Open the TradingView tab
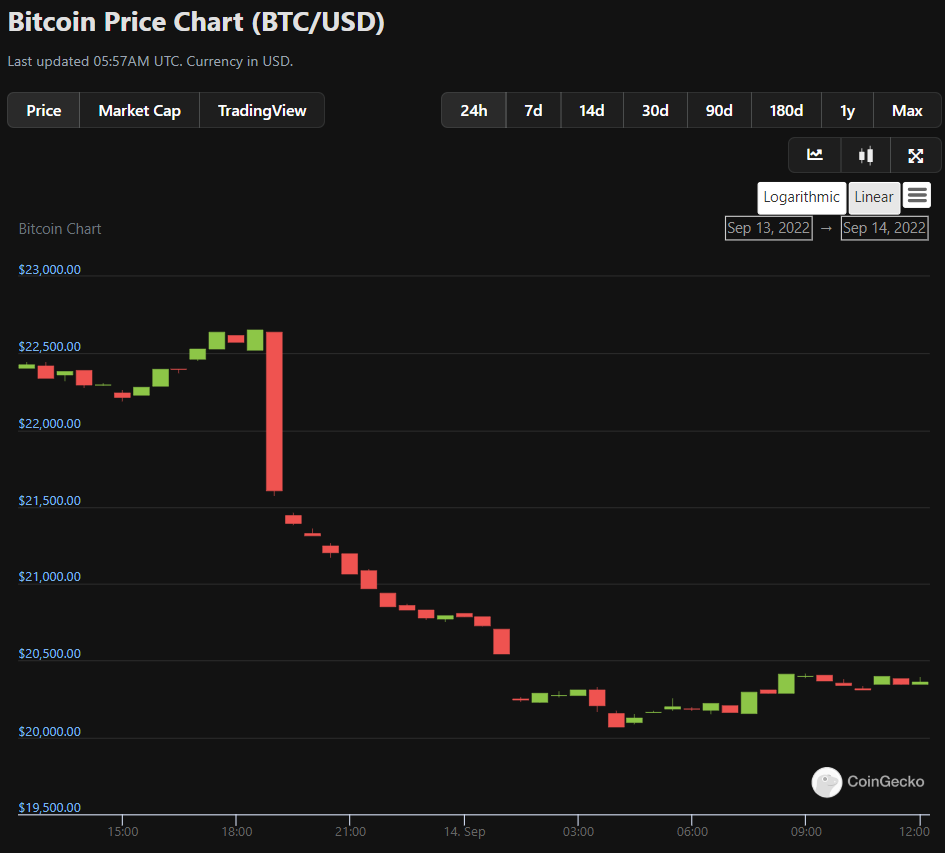Image resolution: width=945 pixels, height=853 pixels. [262, 110]
